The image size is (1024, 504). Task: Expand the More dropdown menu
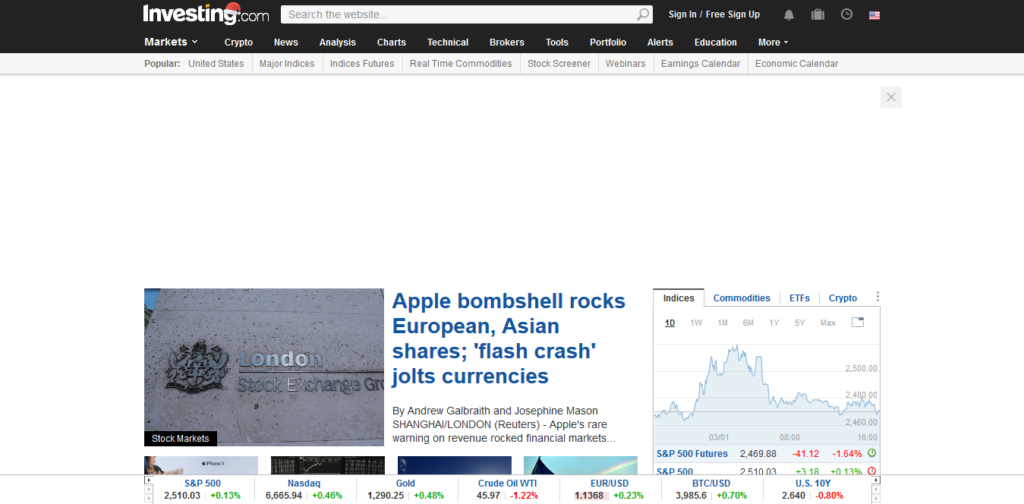point(773,42)
